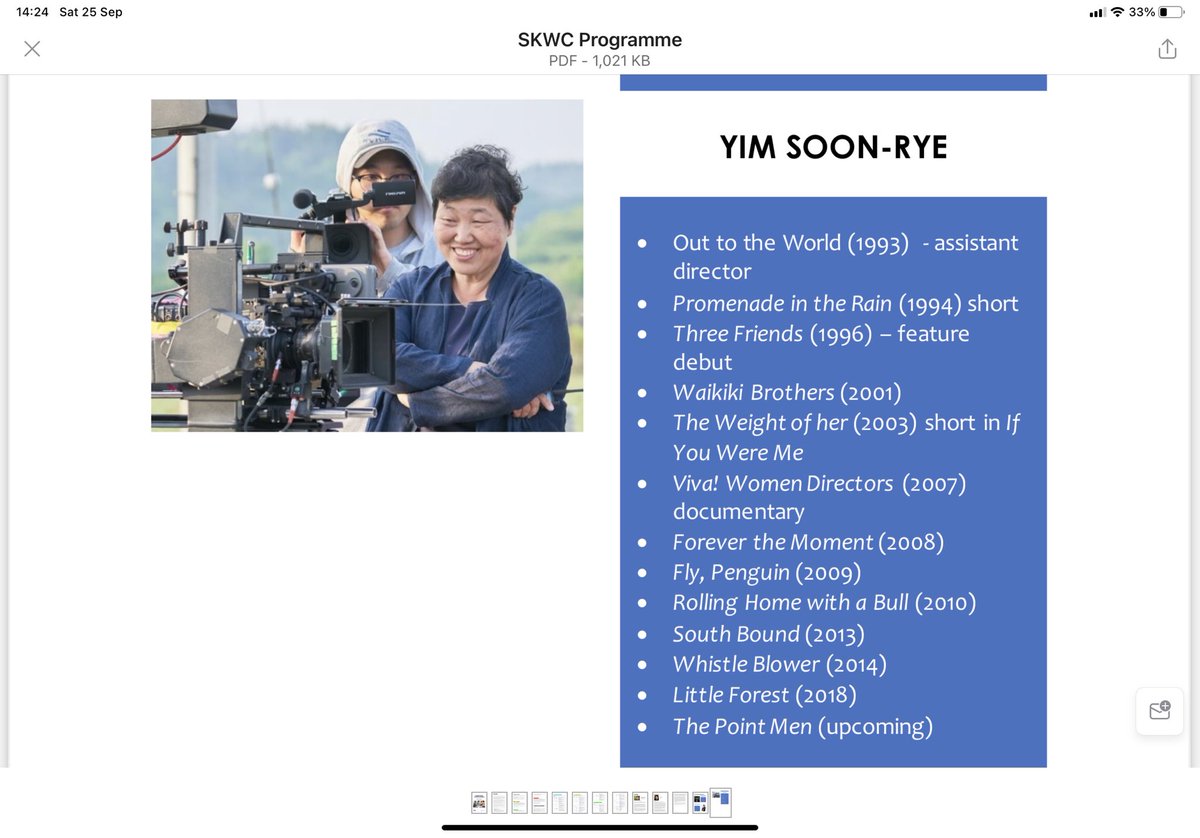The height and width of the screenshot is (838, 1200).
Task: Select the currently highlighted page thumbnail
Action: (x=719, y=802)
